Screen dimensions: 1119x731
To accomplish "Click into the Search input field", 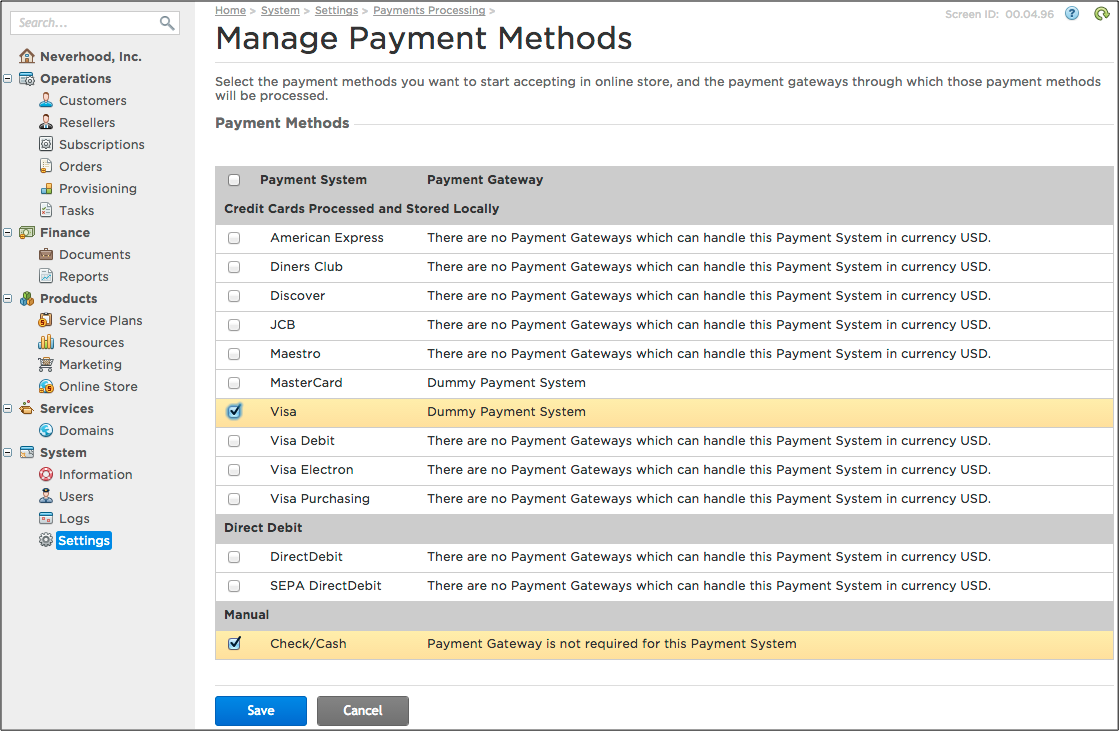I will click(85, 22).
